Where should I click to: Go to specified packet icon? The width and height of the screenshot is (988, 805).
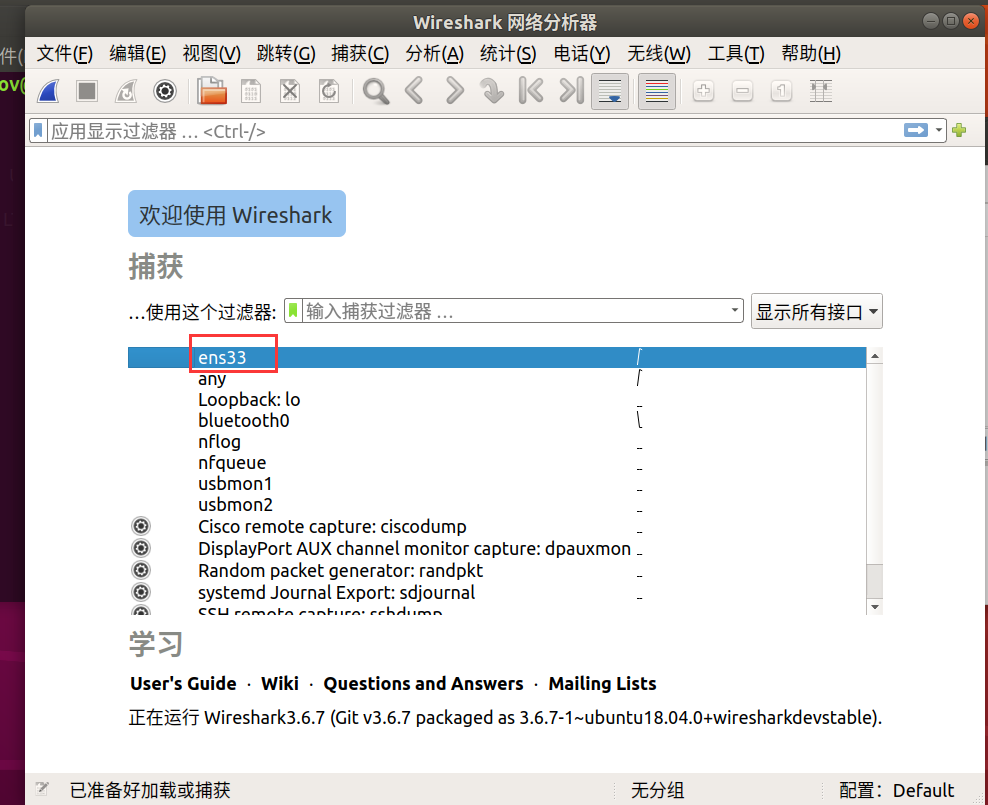492,91
